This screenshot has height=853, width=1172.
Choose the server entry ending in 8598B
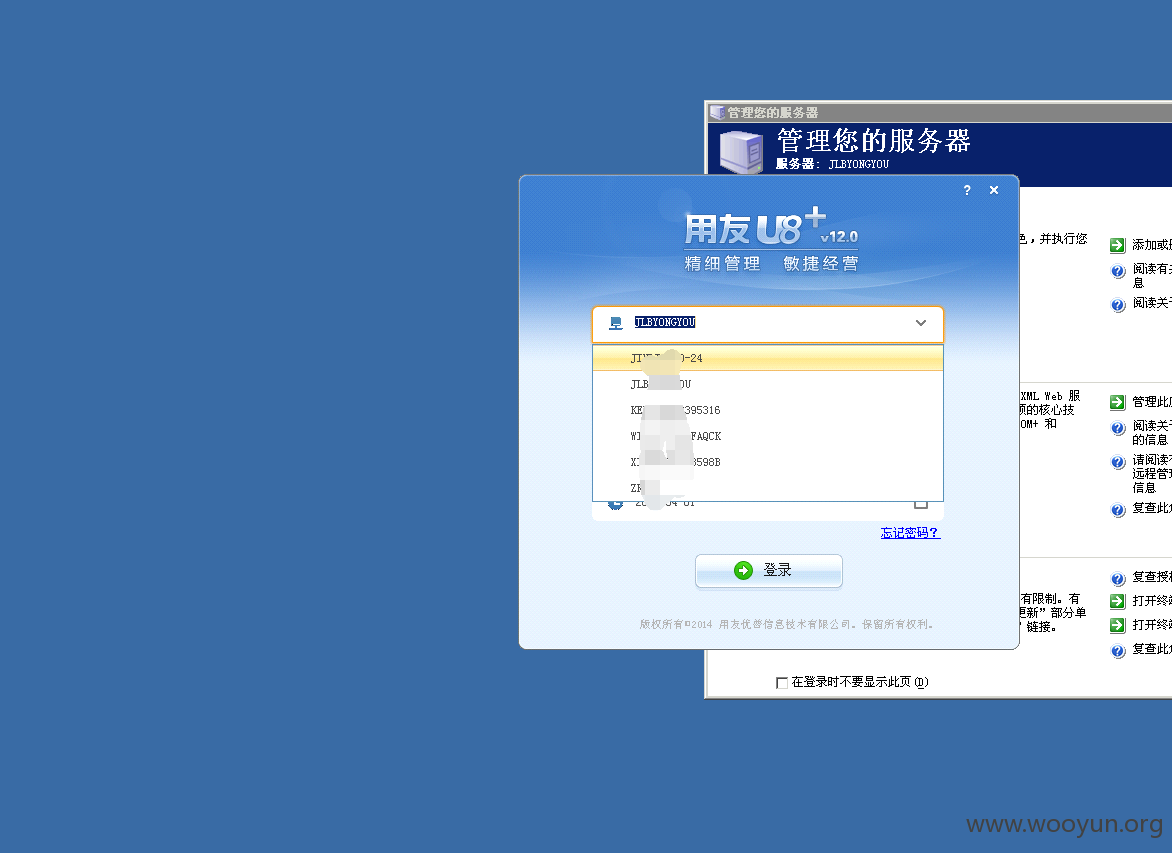pyautogui.click(x=768, y=462)
